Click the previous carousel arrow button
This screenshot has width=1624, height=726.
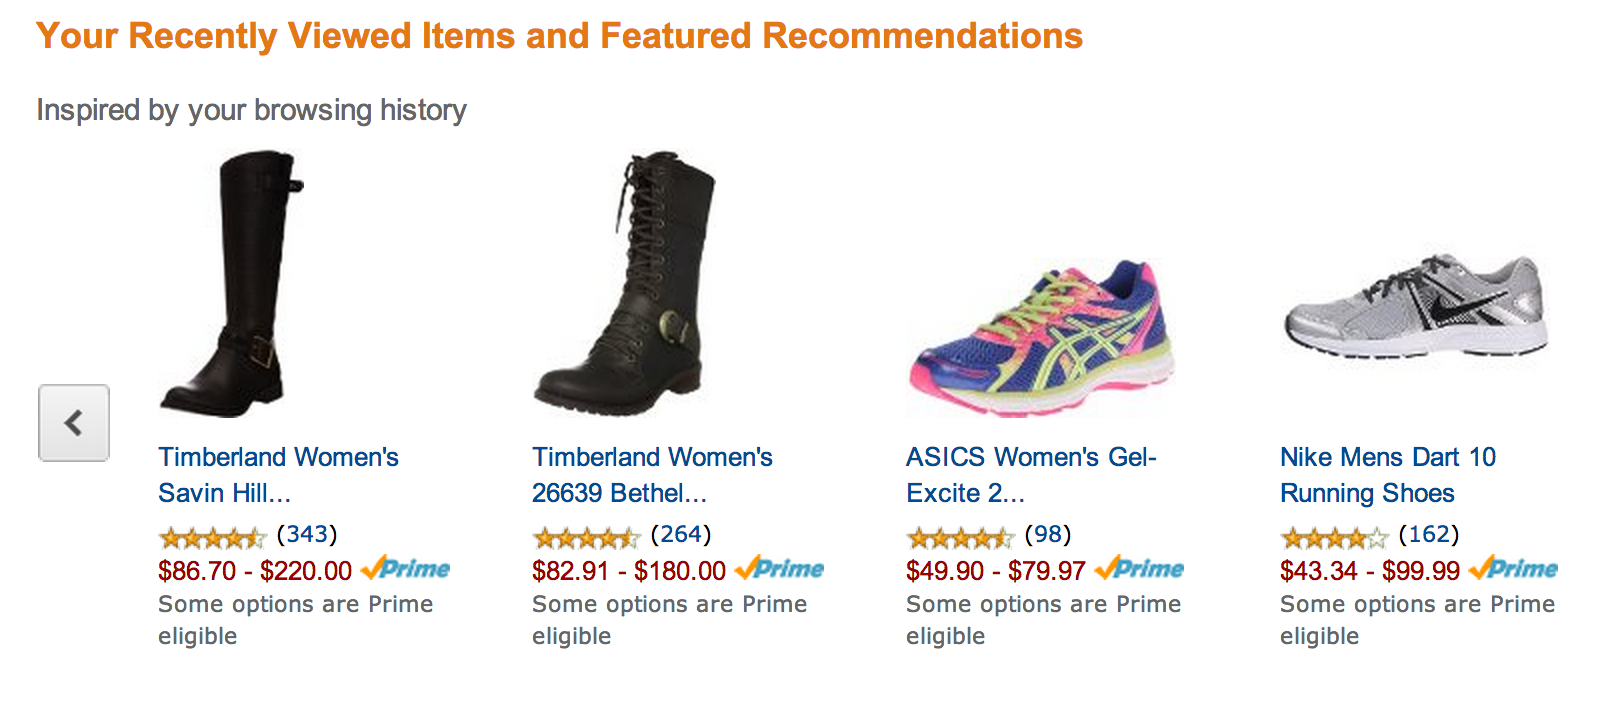(x=74, y=423)
